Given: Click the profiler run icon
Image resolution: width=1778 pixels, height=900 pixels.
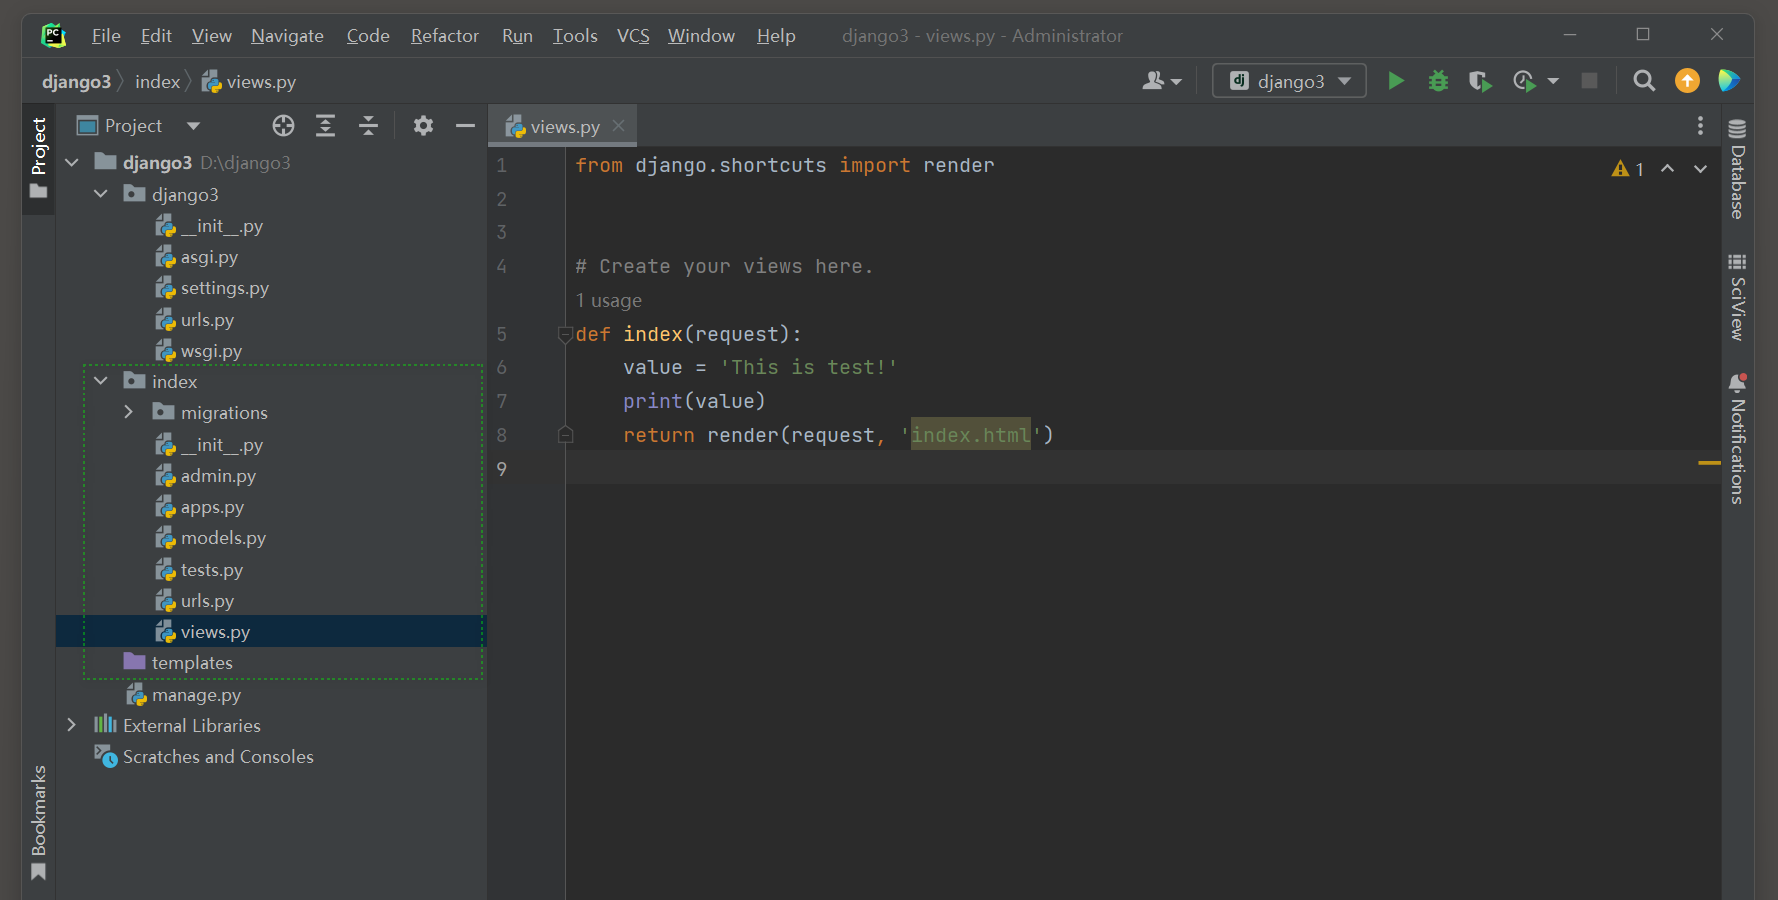Looking at the screenshot, I should 1524,81.
